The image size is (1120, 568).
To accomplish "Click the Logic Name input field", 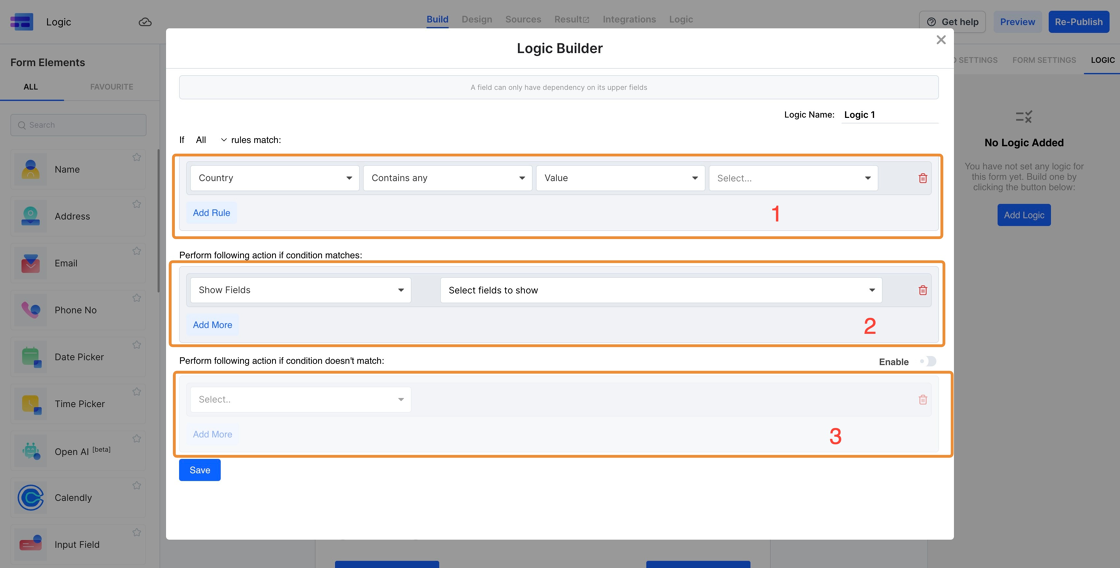I will click(888, 115).
